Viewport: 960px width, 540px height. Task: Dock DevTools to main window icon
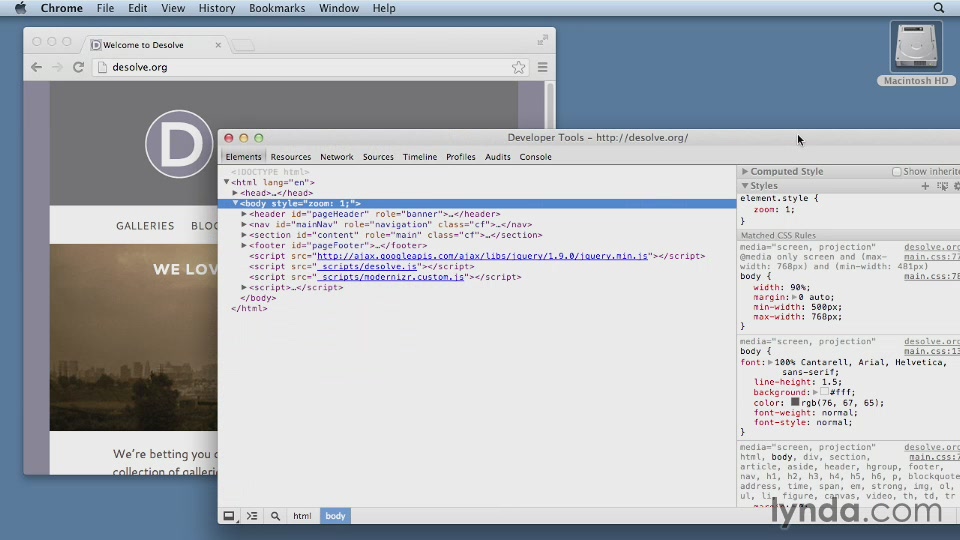point(229,516)
